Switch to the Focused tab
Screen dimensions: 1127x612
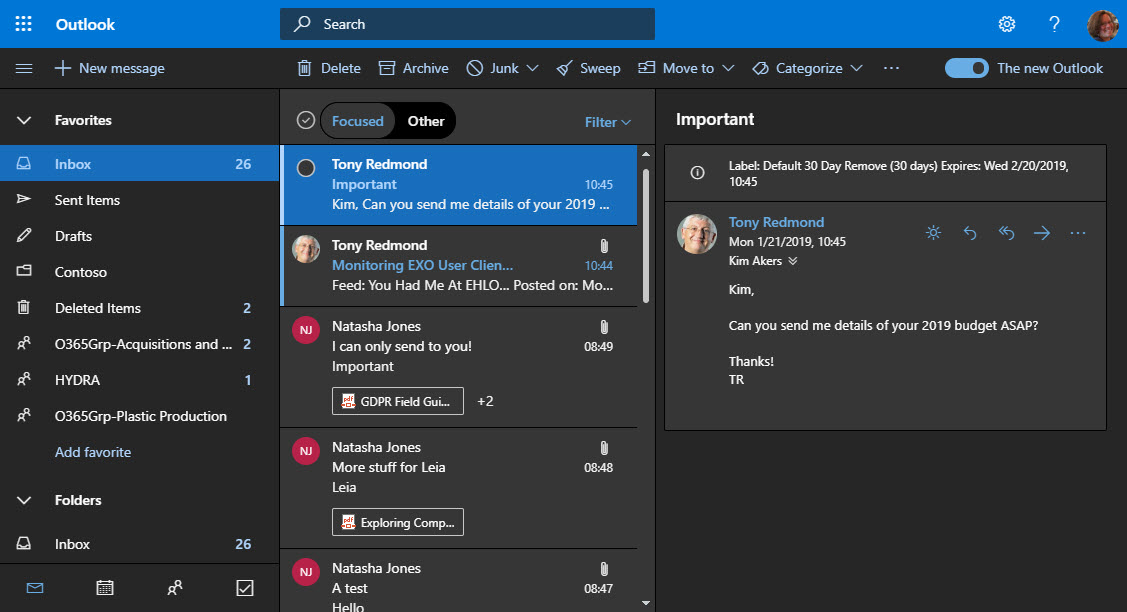(357, 121)
